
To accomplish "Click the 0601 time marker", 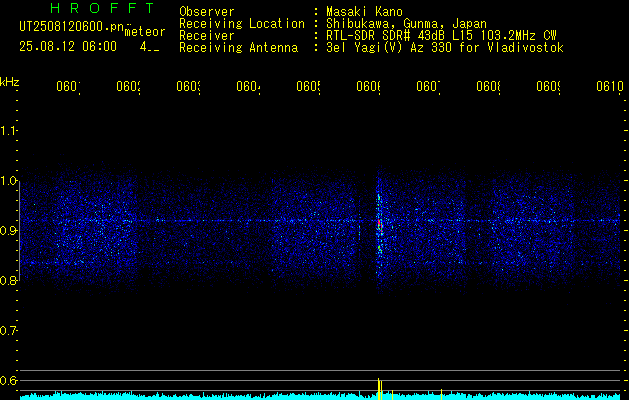I will tap(68, 87).
